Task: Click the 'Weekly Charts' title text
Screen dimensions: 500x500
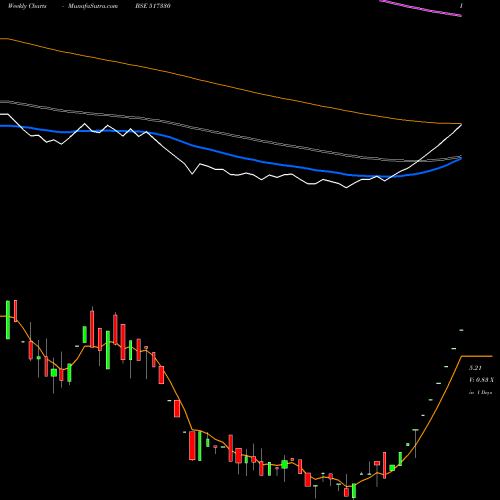Action: tap(27, 6)
